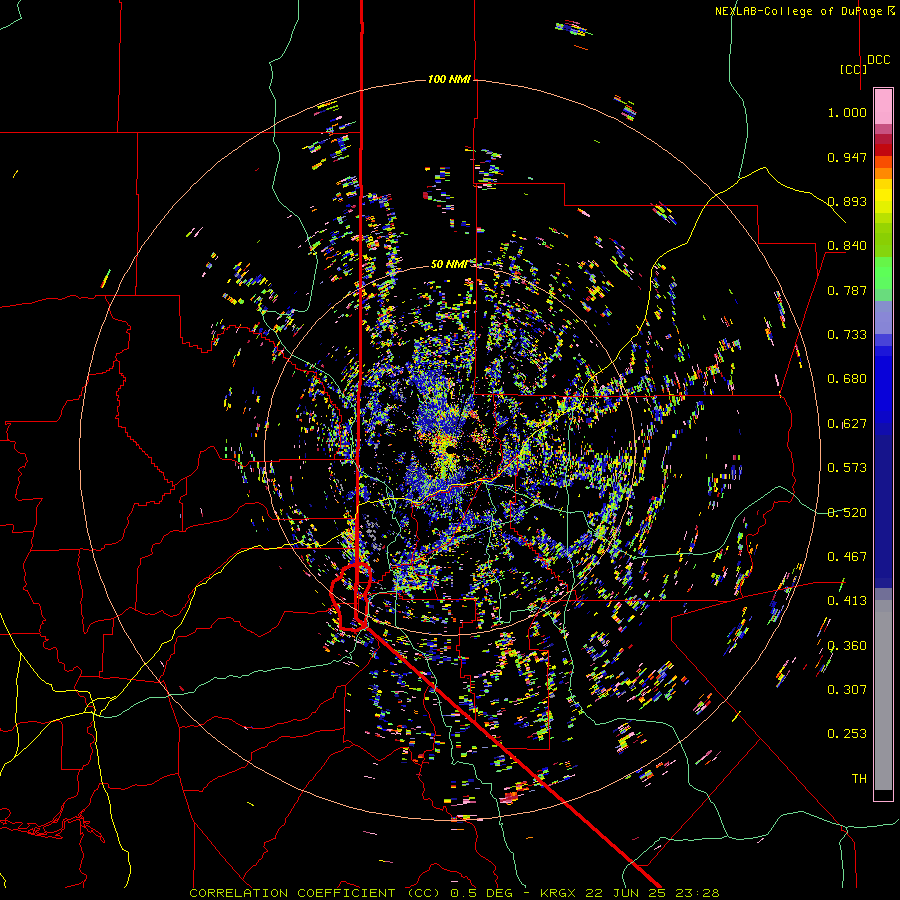Click the 0.733 legend value
This screenshot has width=900, height=900.
[847, 335]
